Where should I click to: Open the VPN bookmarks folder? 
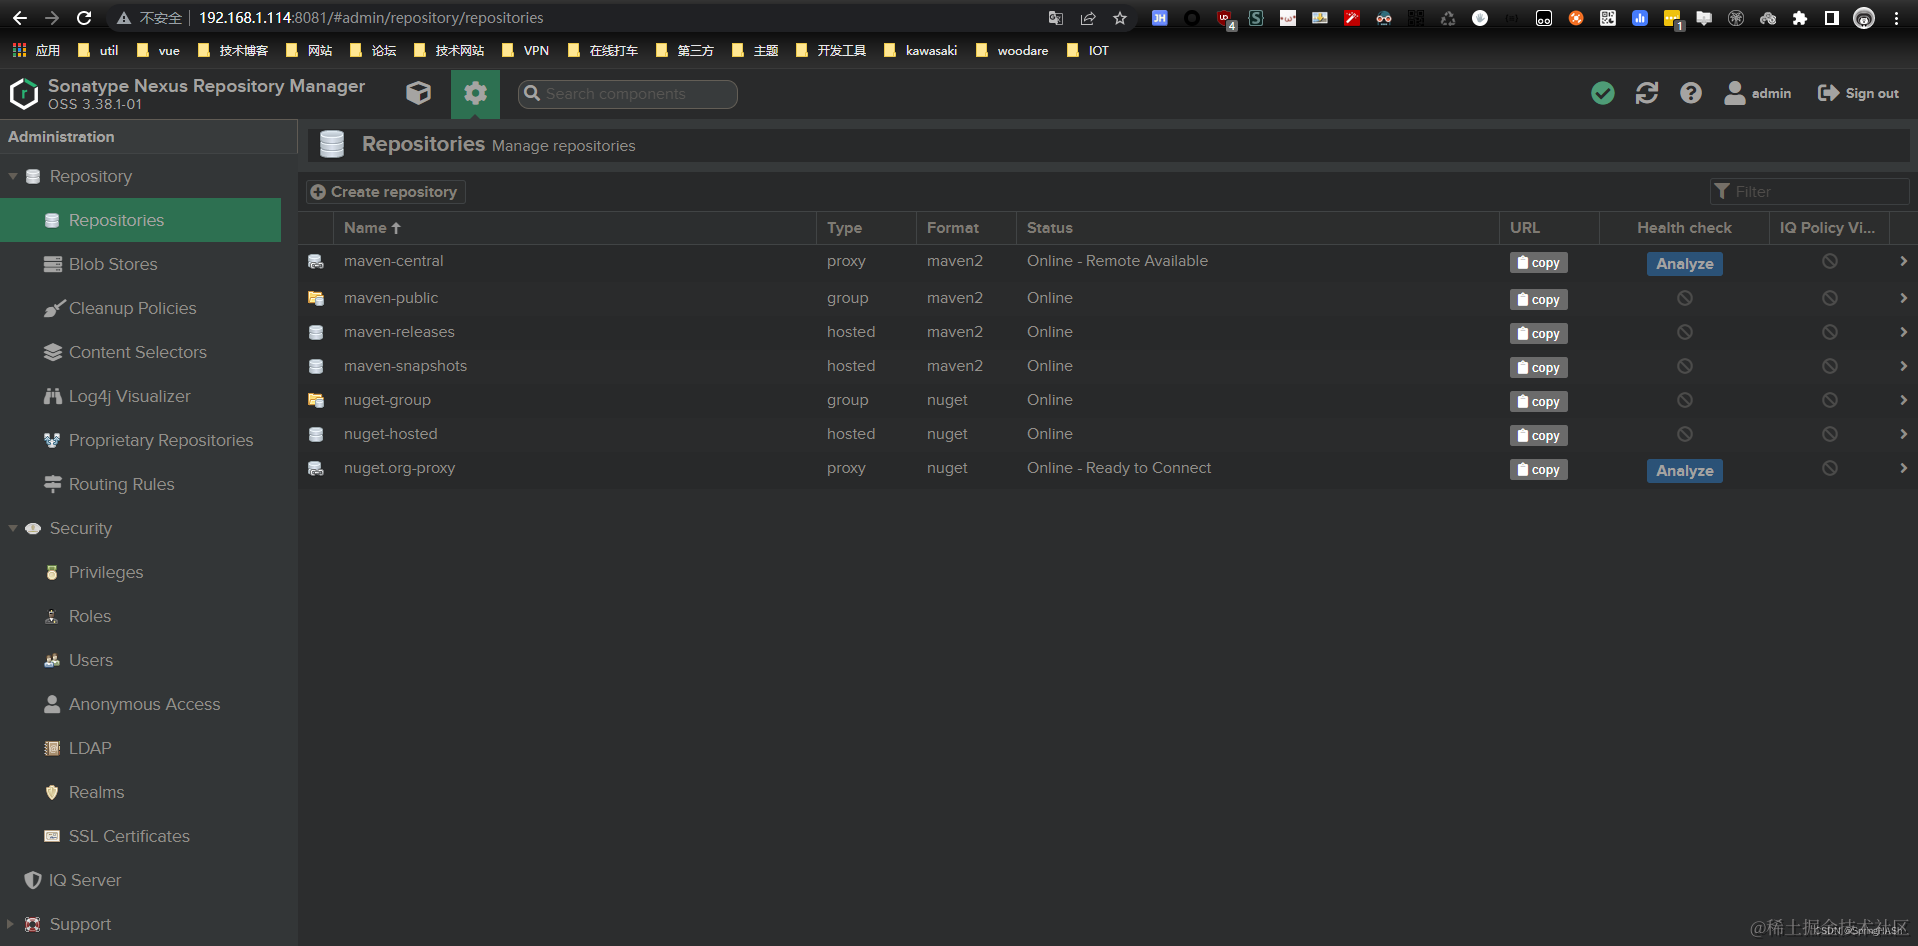pyautogui.click(x=526, y=50)
